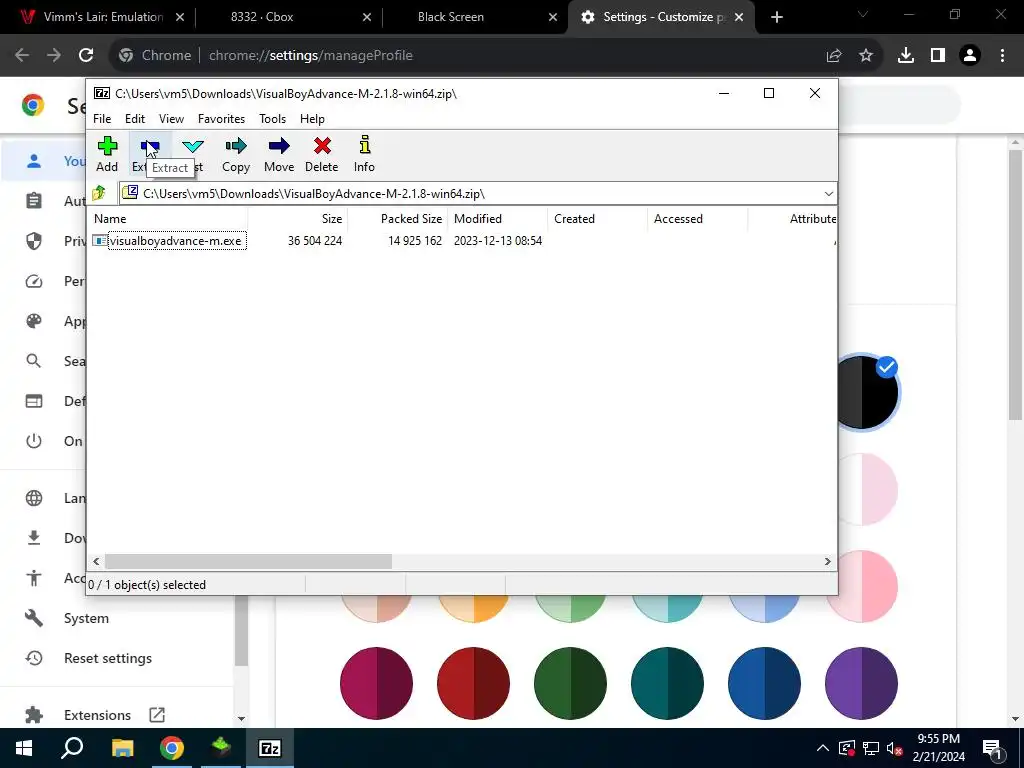
Task: Click the Add button in 7-Zip toolbar
Action: click(107, 154)
